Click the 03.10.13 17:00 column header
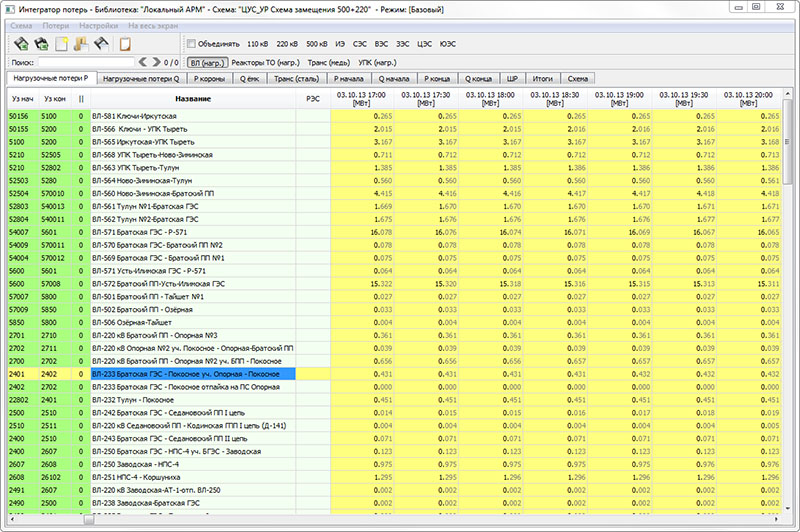Viewport: 800px width, 532px height. [x=362, y=98]
